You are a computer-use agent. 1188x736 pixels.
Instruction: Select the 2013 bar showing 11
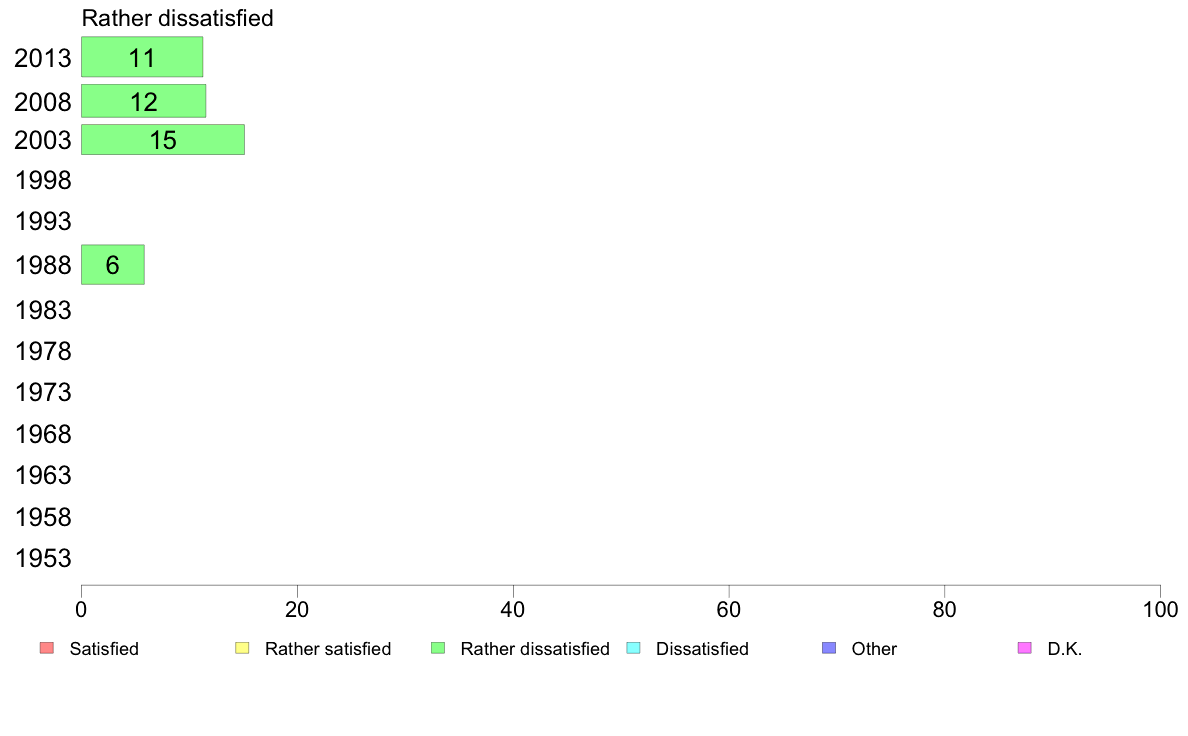click(x=142, y=57)
